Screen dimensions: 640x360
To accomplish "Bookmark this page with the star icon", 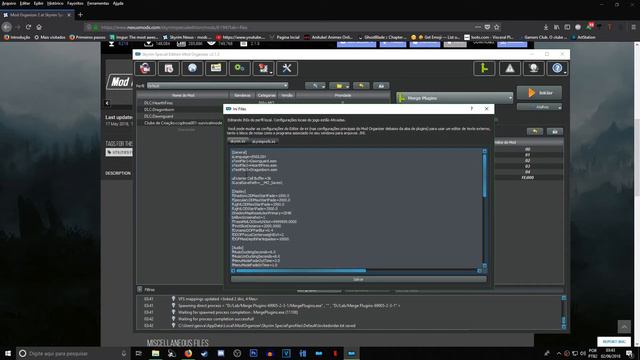I will 497,27.
